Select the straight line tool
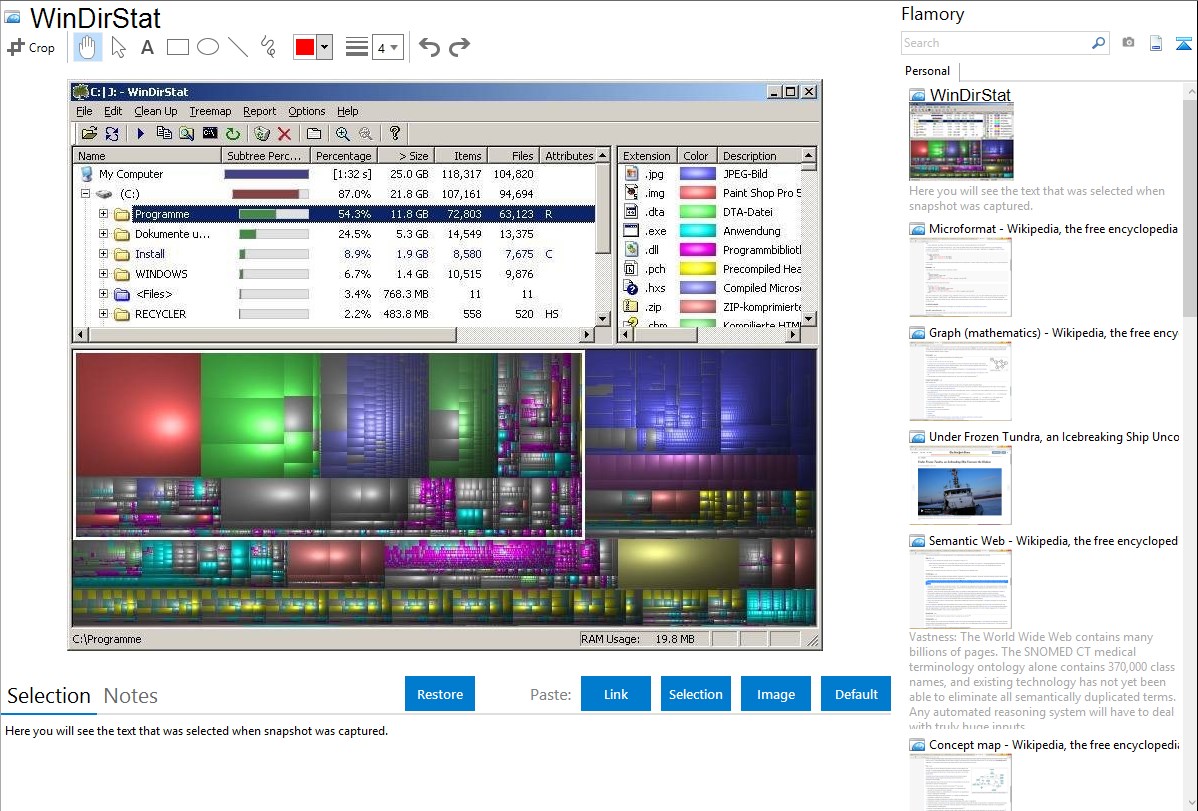The image size is (1198, 811). (237, 47)
